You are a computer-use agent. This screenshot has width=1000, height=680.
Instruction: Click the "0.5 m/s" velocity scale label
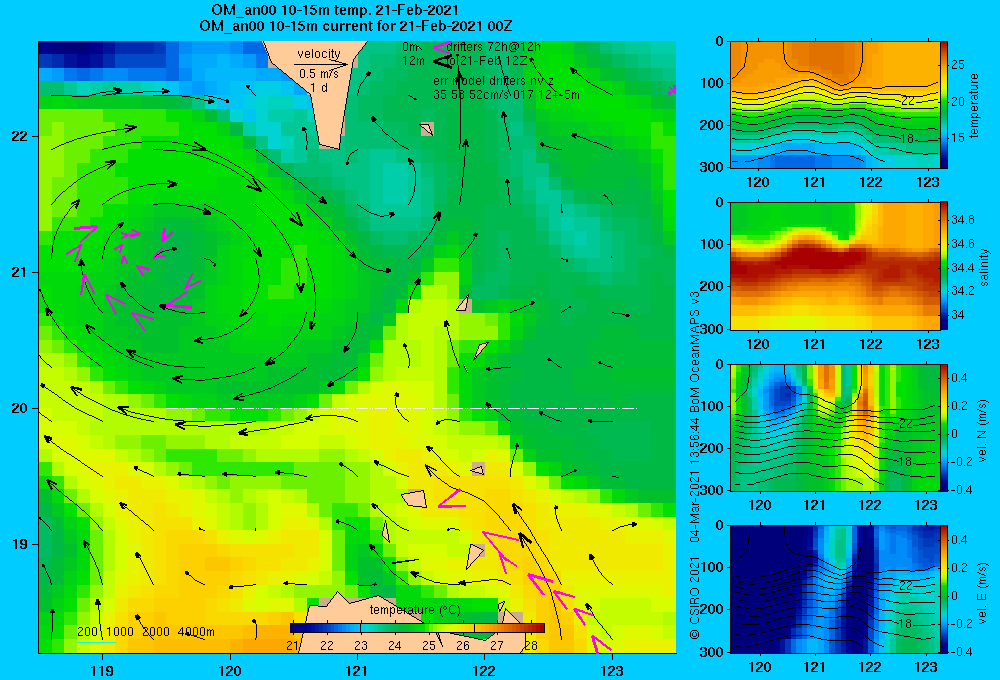pos(319,74)
